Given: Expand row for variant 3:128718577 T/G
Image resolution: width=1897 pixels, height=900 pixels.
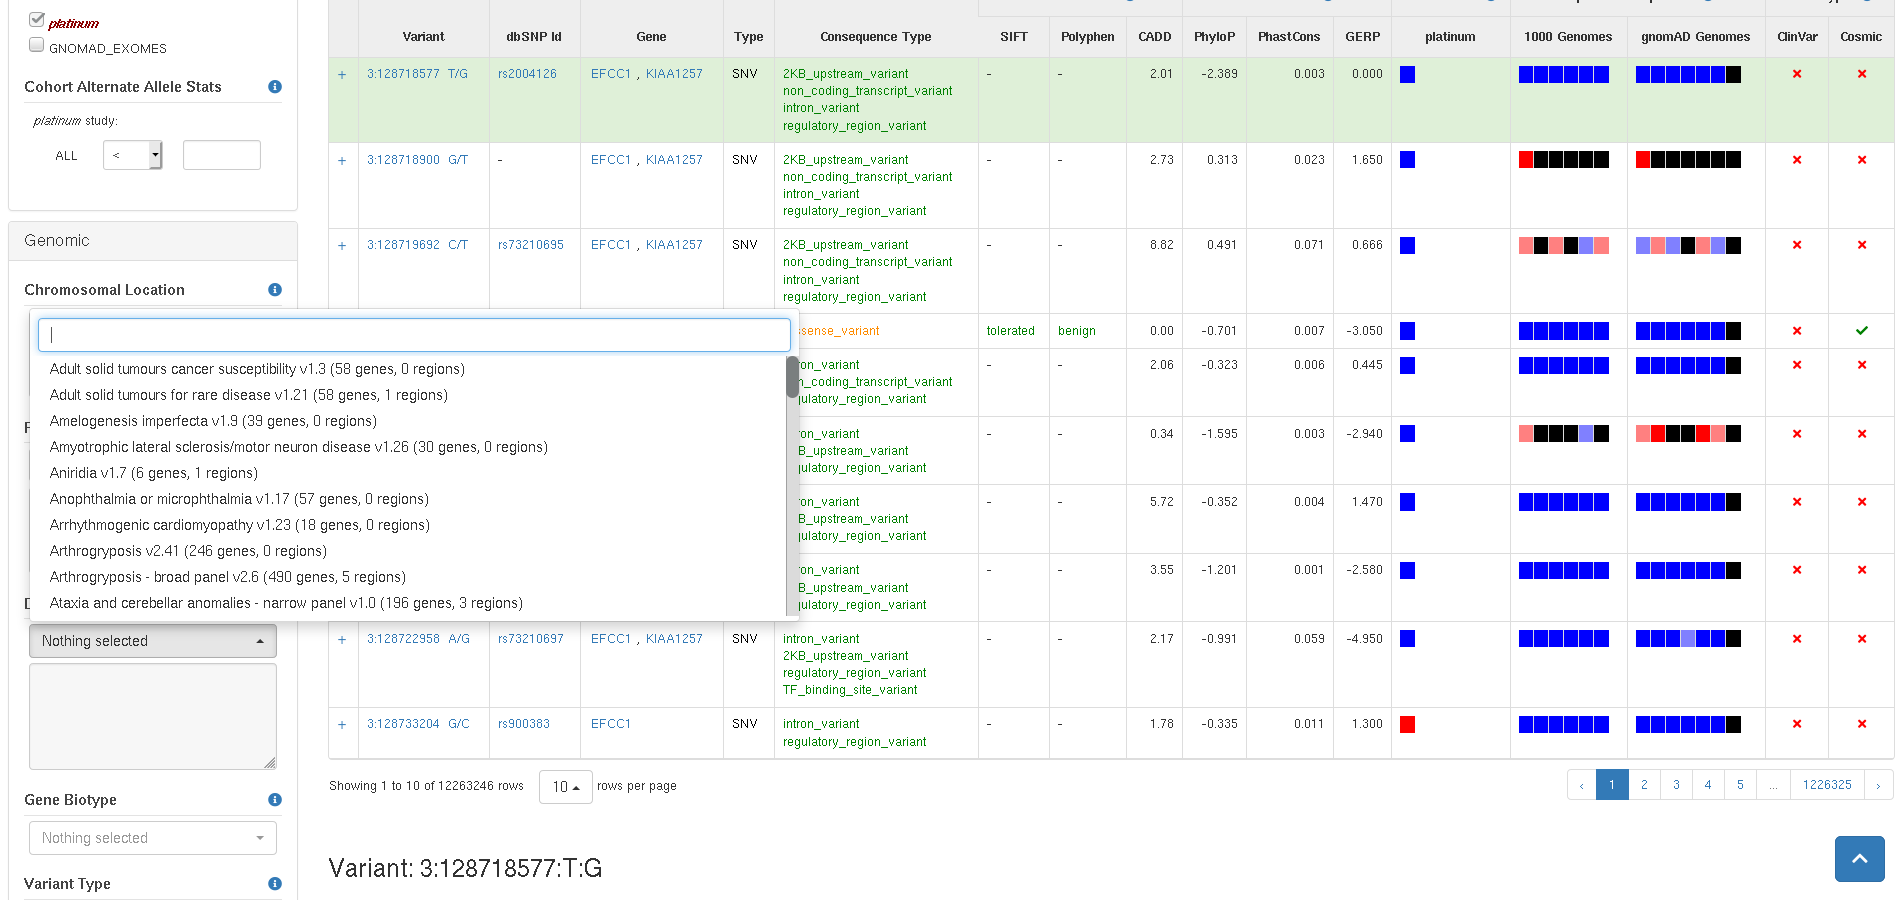Looking at the screenshot, I should click(x=342, y=75).
